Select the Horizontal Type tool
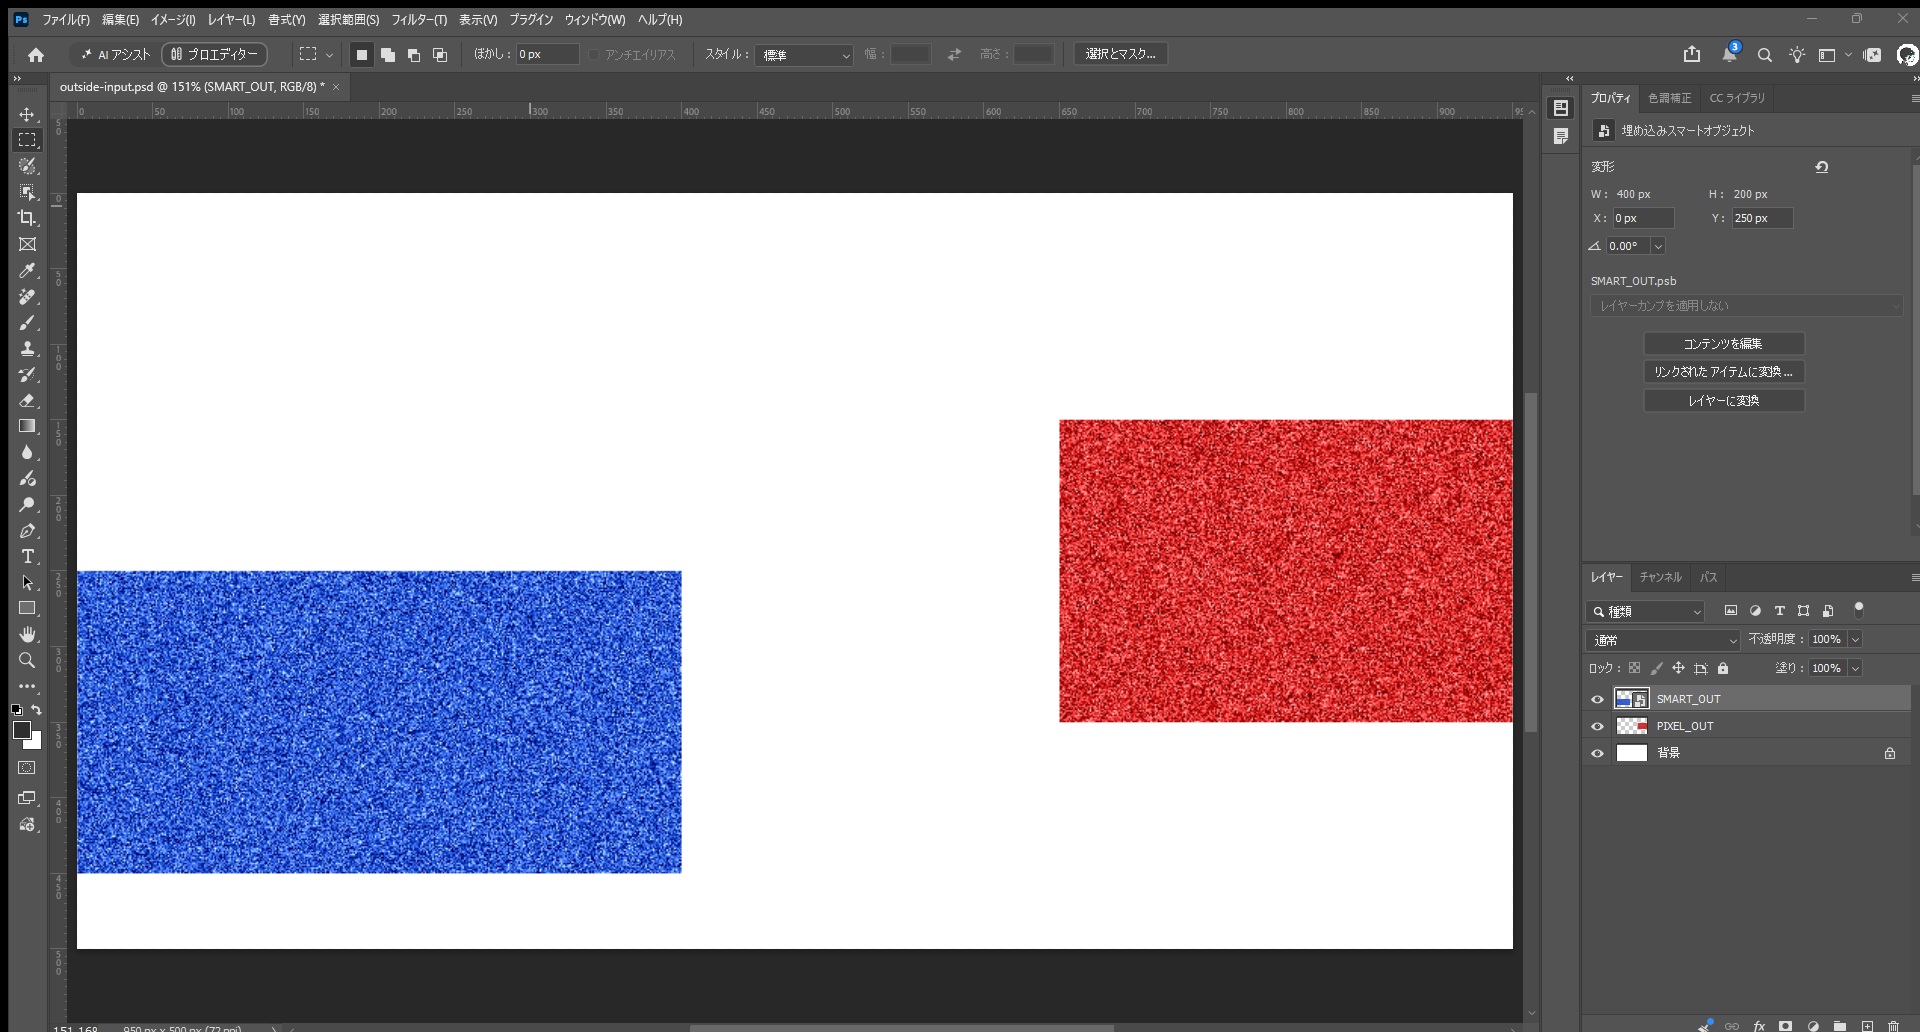 point(27,556)
